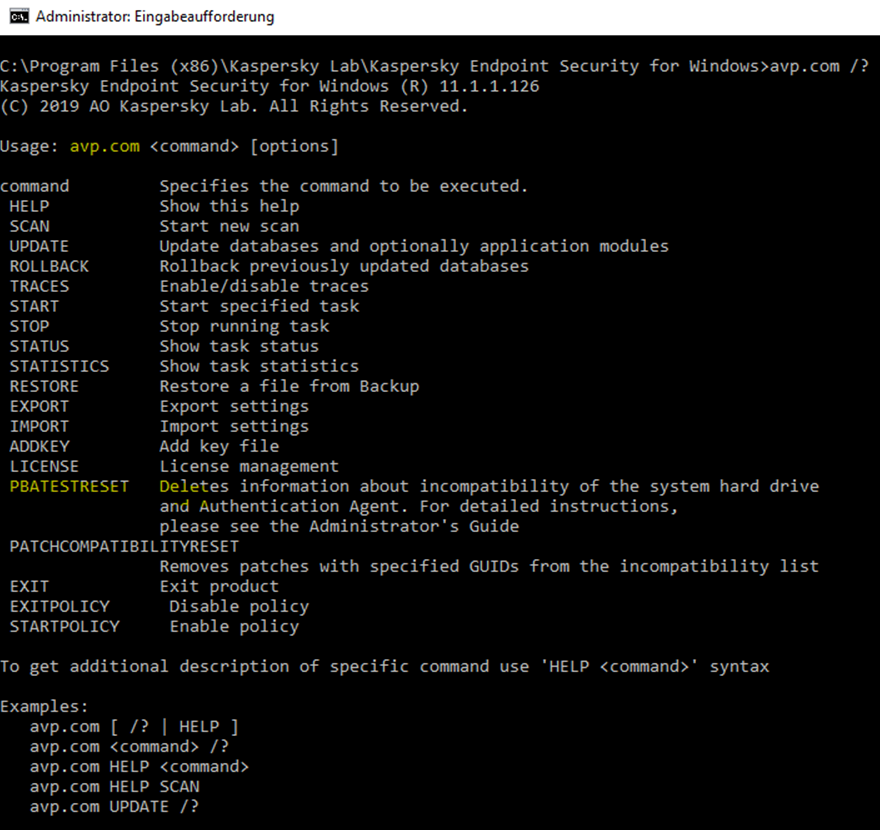Click the 'License management' description text
The height and width of the screenshot is (830, 880).
pyautogui.click(x=249, y=466)
